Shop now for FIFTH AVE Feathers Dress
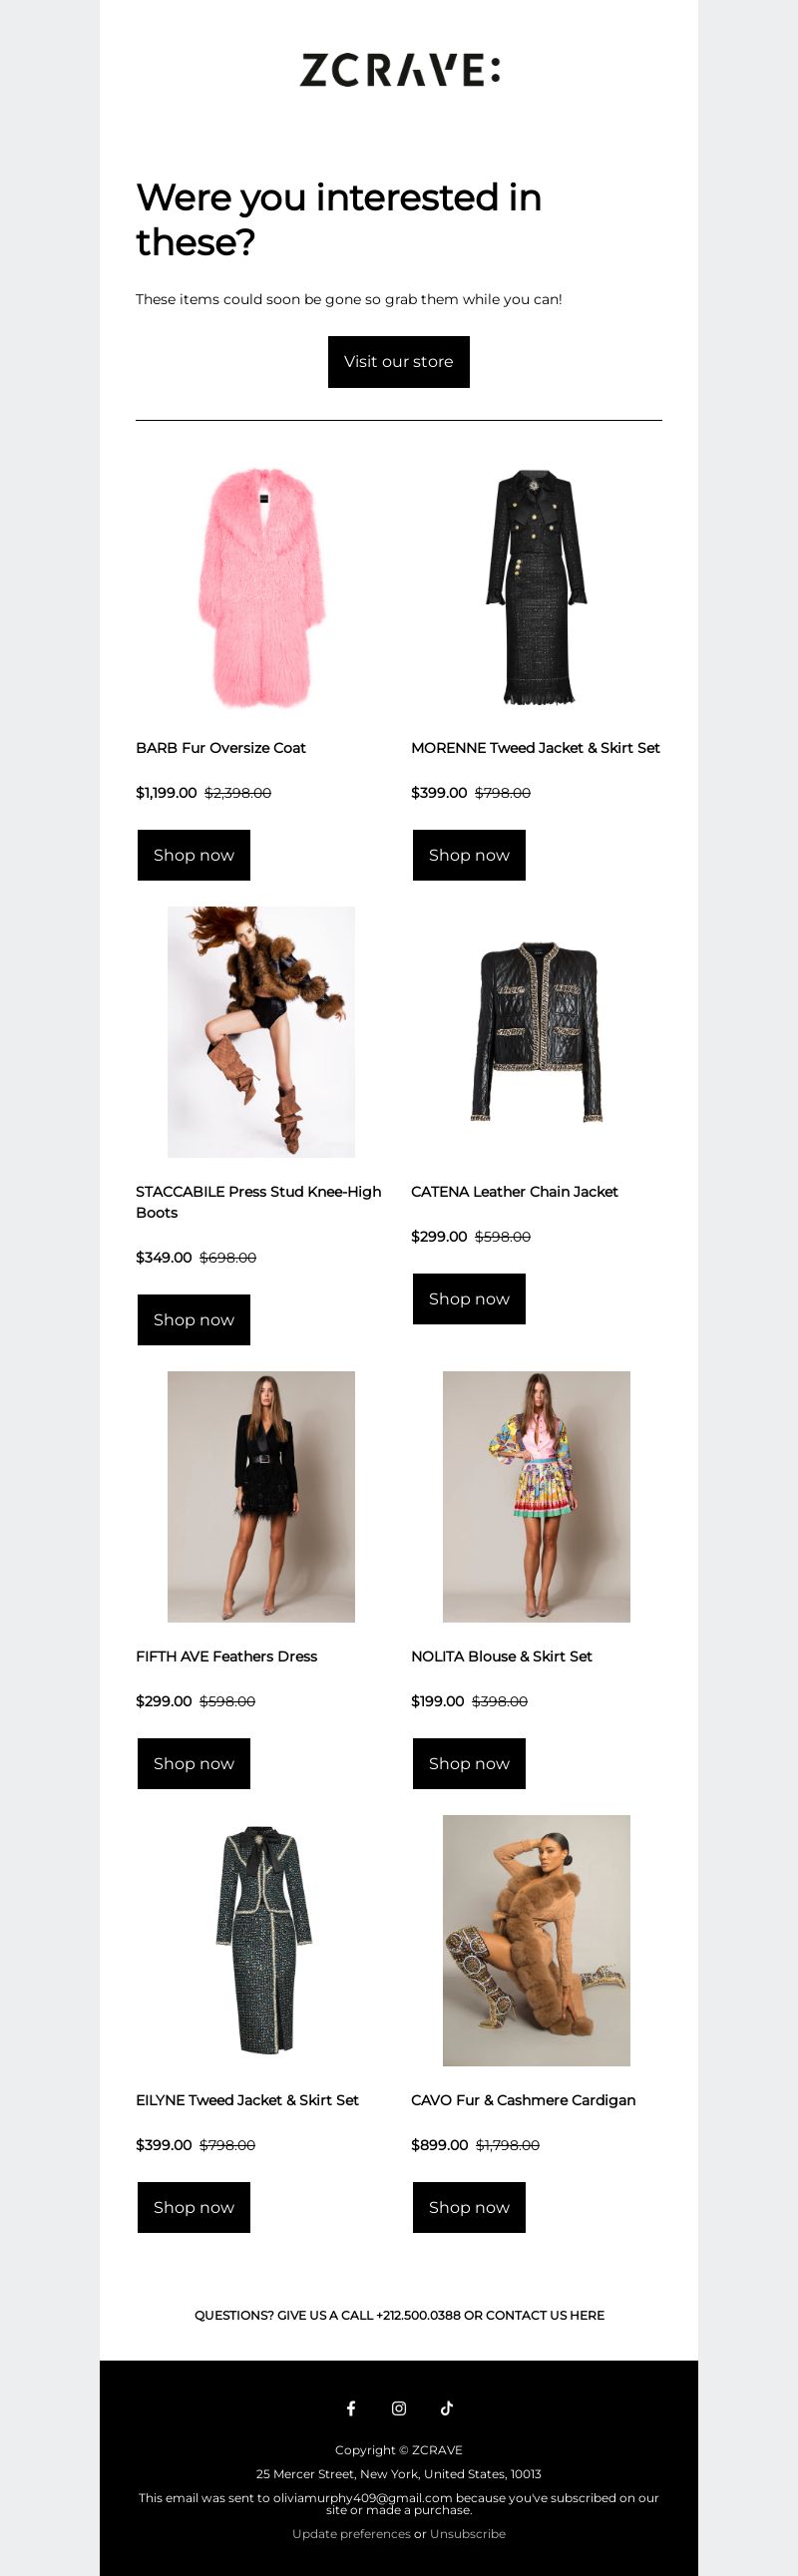Viewport: 798px width, 2576px height. click(x=194, y=1764)
